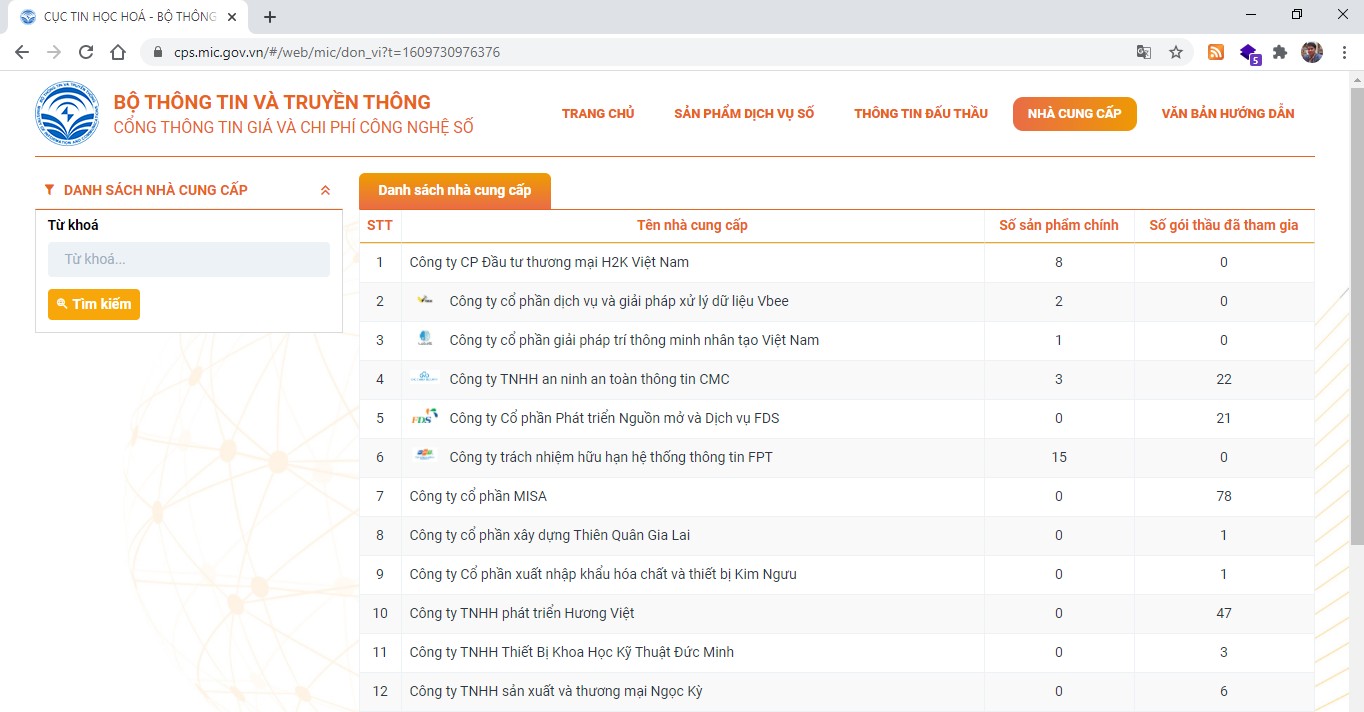The width and height of the screenshot is (1364, 712).
Task: Open Công ty sản xuất và thương mại Ngọc Kỳ
Action: tap(556, 691)
